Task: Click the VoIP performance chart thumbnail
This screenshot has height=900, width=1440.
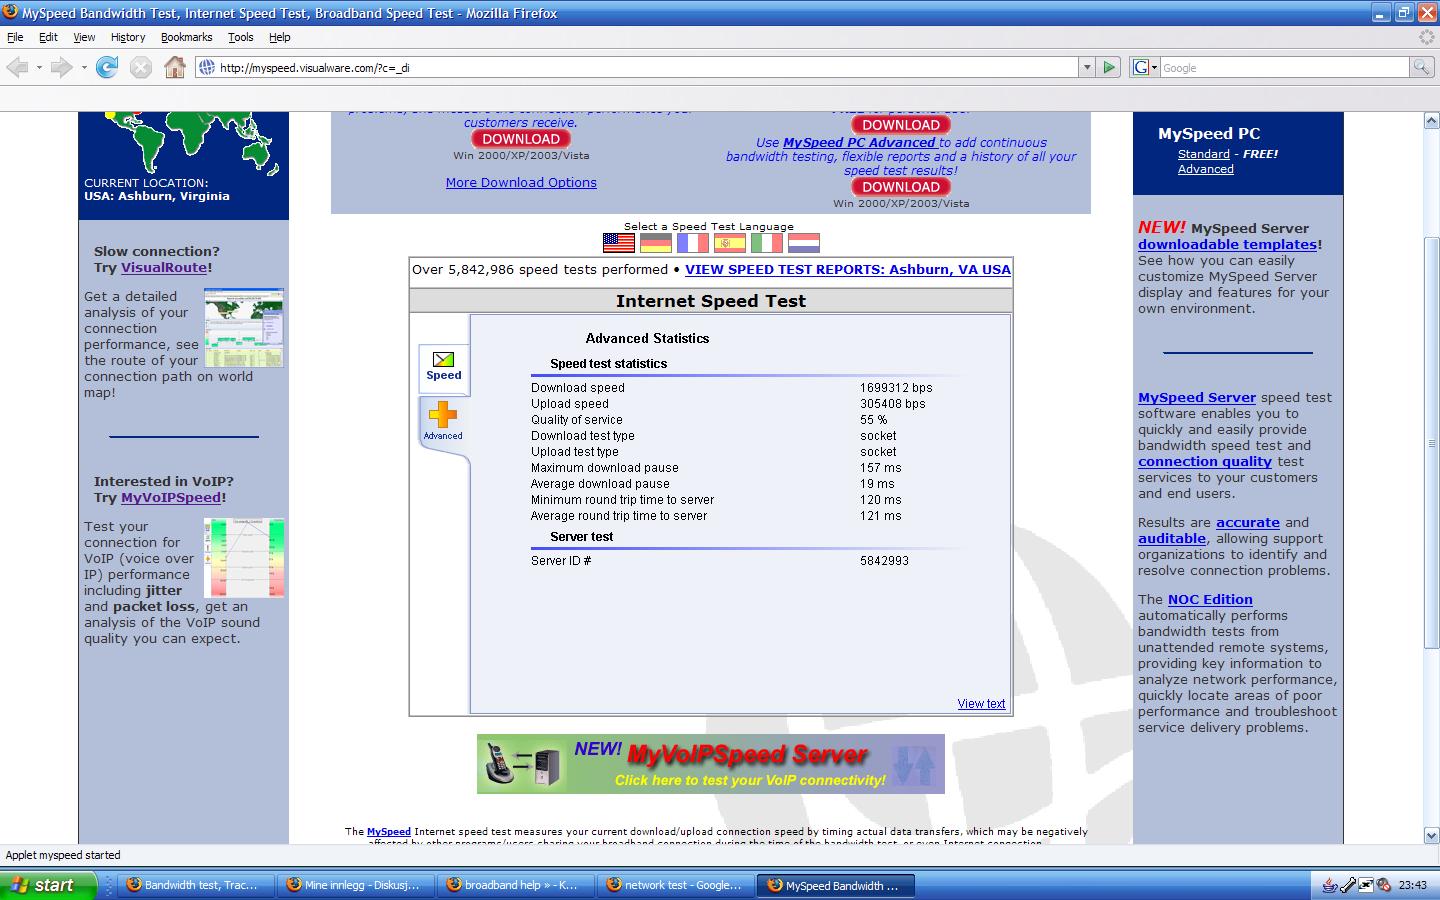Action: [x=244, y=558]
